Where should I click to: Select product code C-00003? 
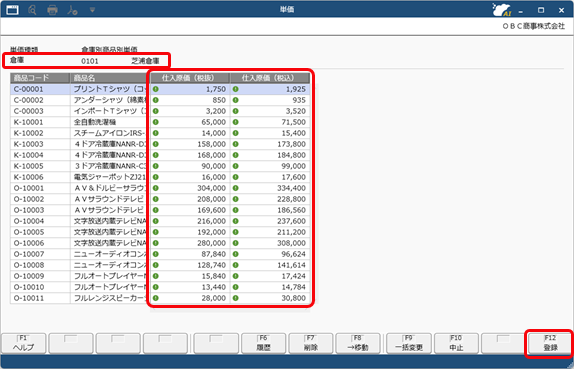tap(29, 111)
